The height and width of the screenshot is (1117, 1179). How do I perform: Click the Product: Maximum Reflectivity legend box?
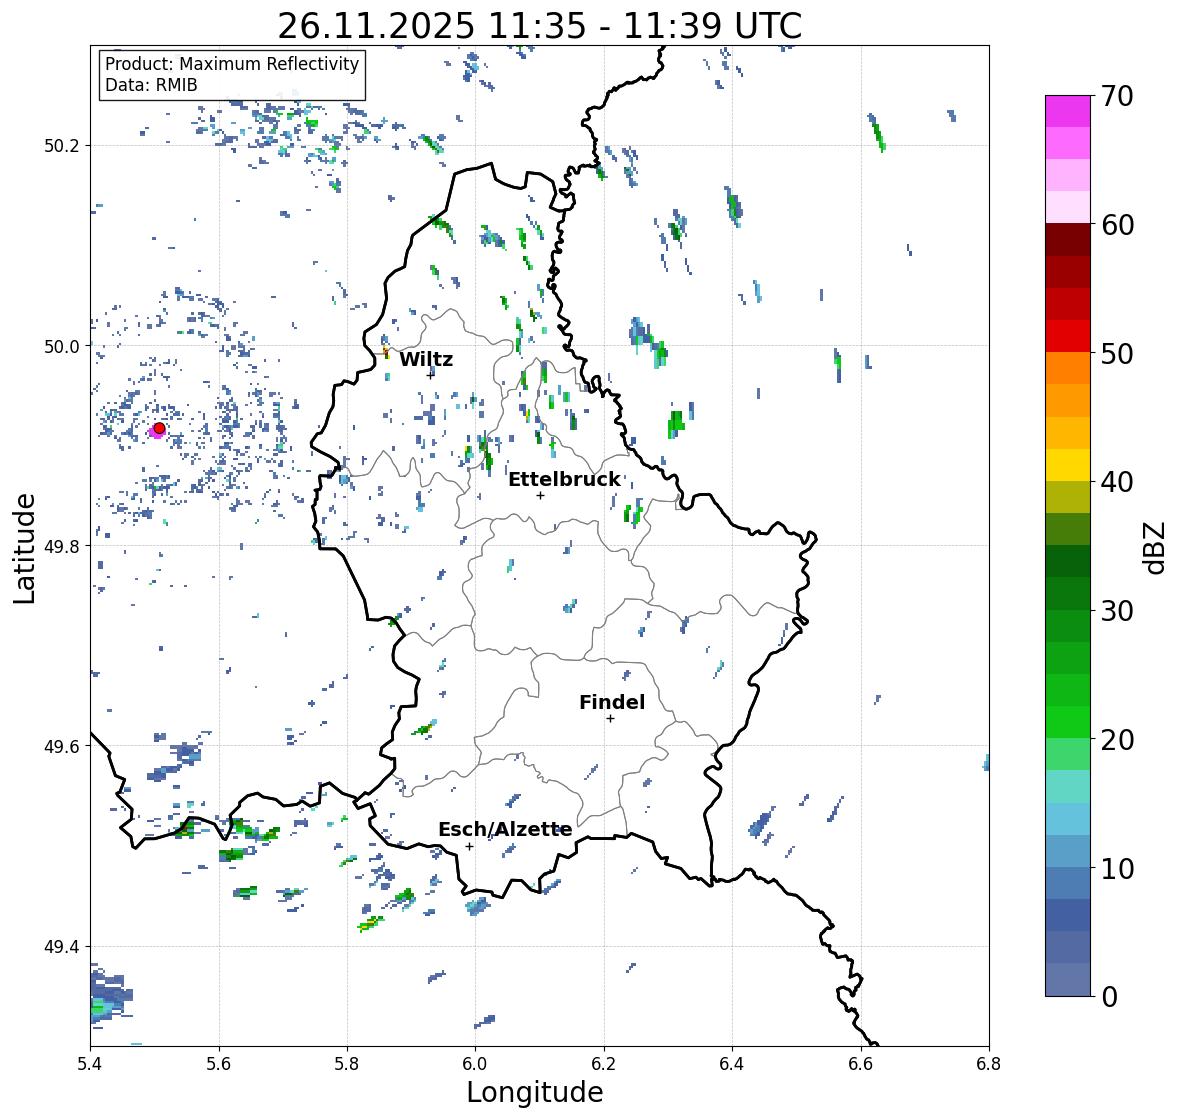[232, 74]
